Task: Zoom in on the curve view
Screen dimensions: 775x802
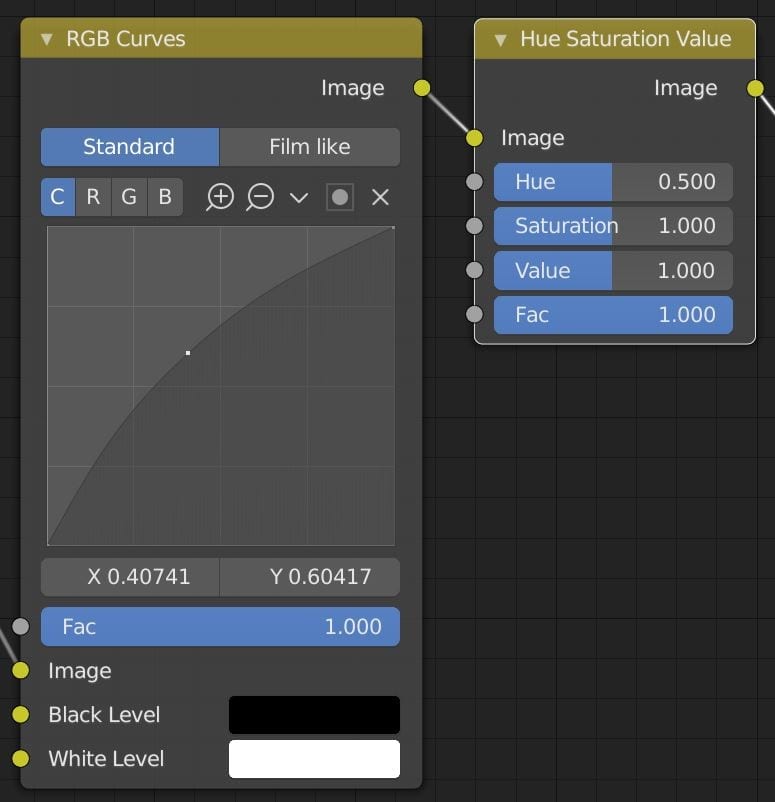Action: pos(220,197)
